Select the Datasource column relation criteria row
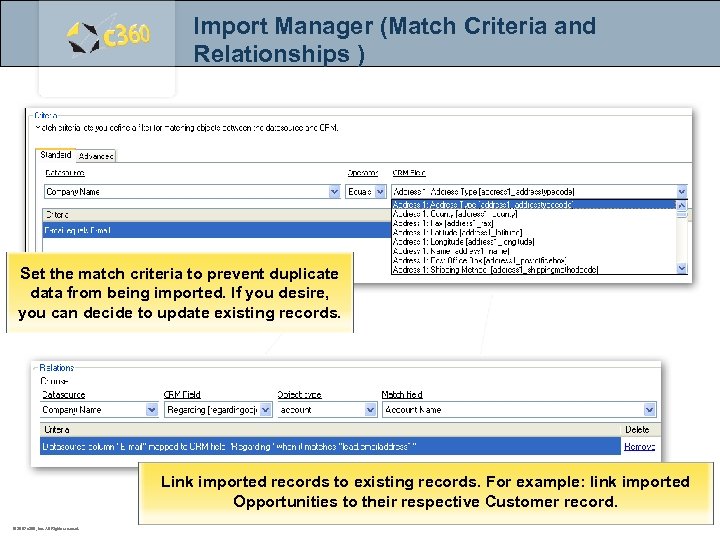Viewport: 720px width, 540px height. pos(330,446)
